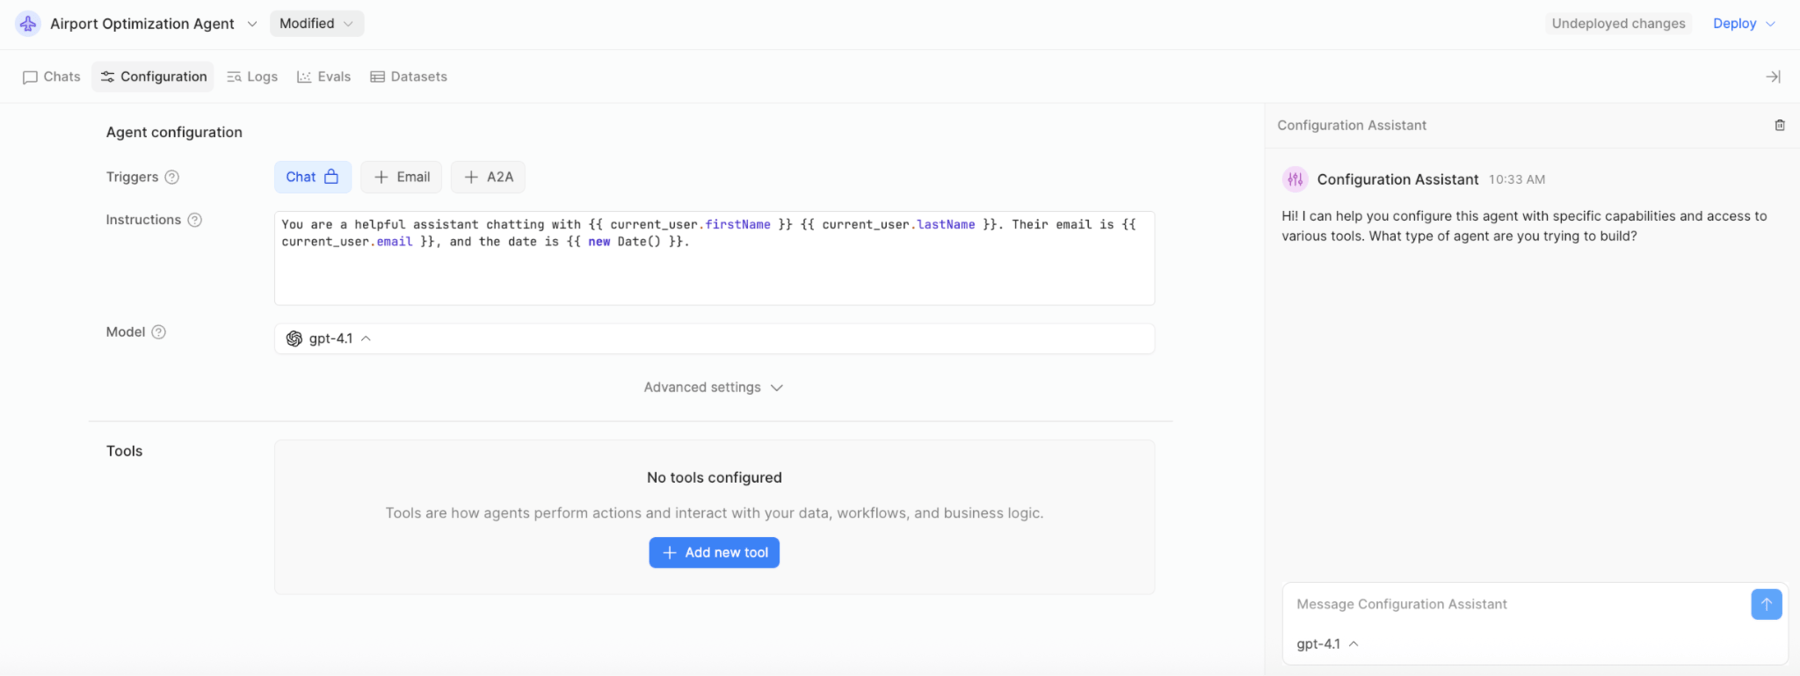This screenshot has height=676, width=1800.
Task: Click the airplane agent logo icon
Action: 28,24
